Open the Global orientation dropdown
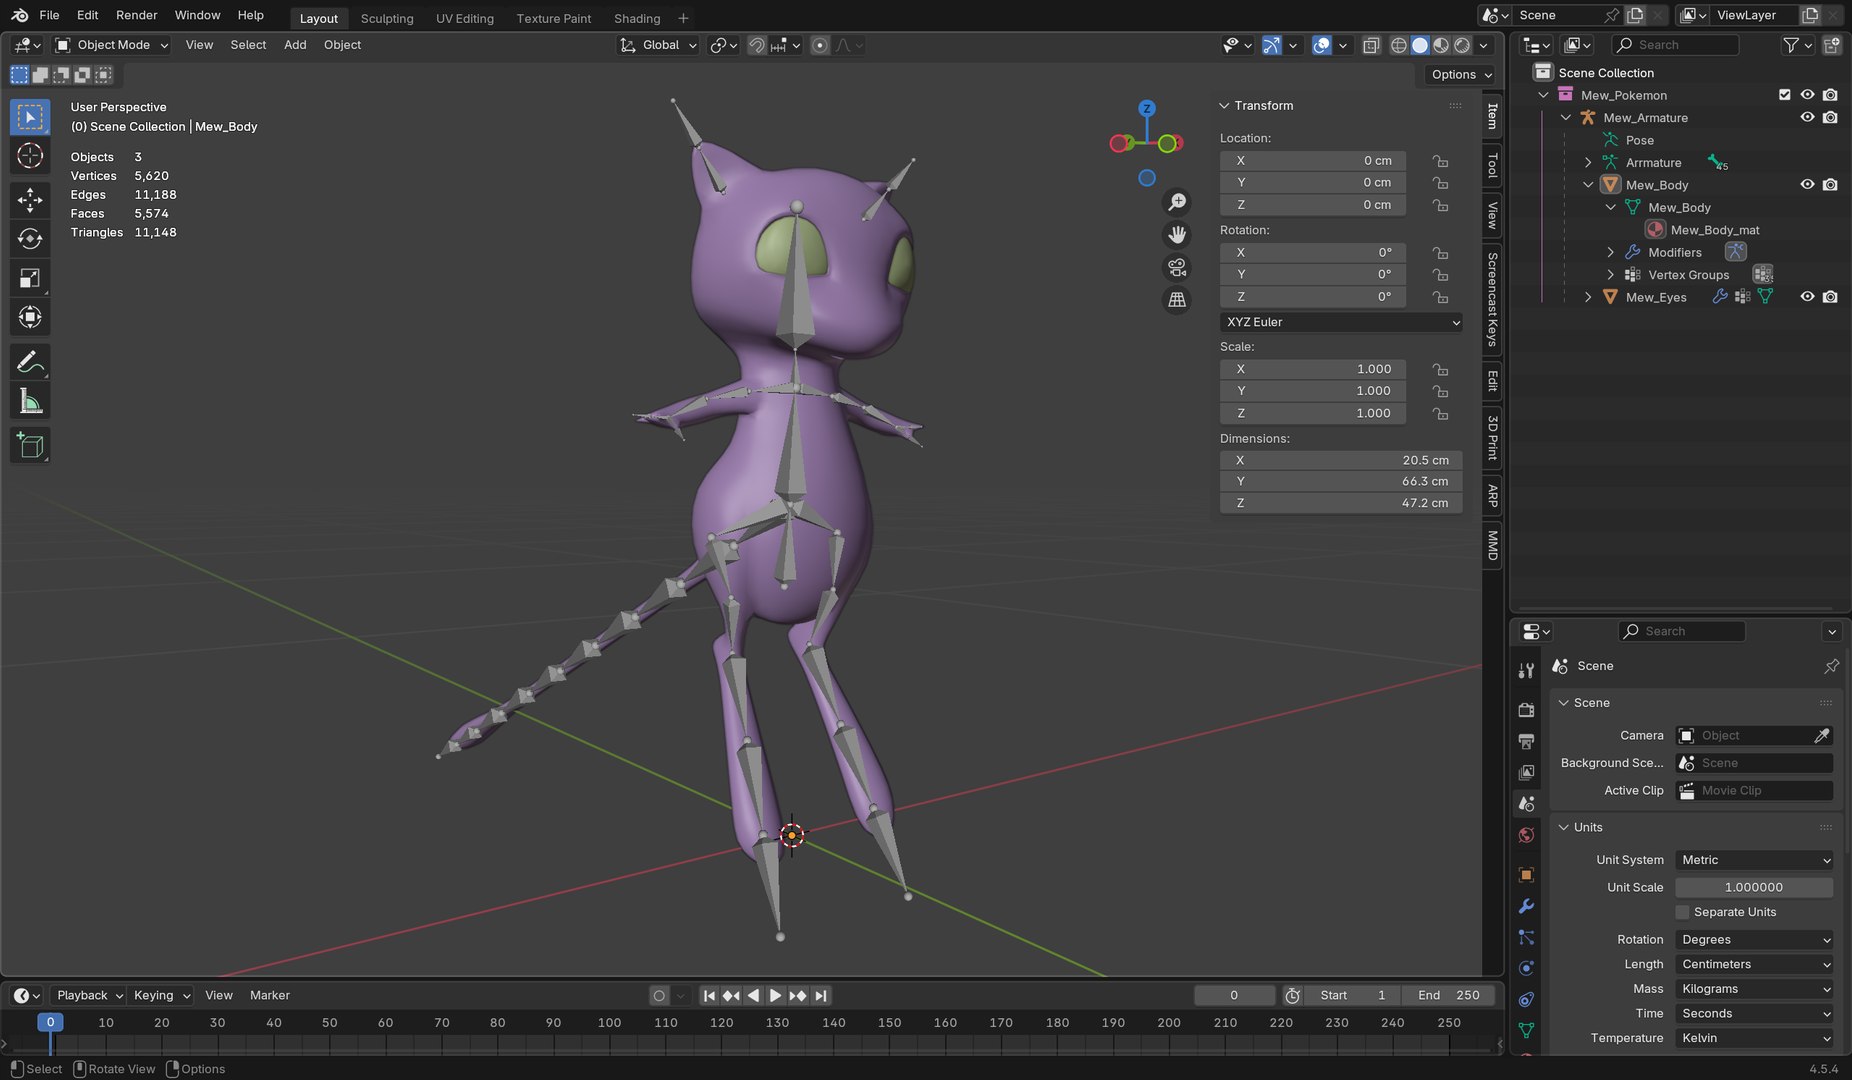The image size is (1852, 1080). (x=658, y=45)
